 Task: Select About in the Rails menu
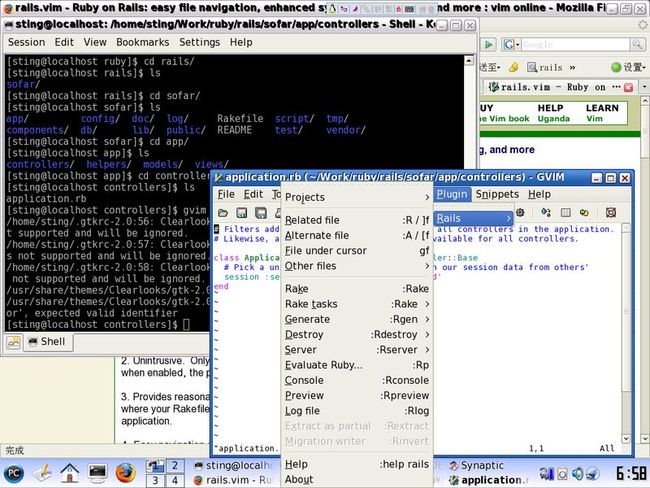pyautogui.click(x=357, y=480)
